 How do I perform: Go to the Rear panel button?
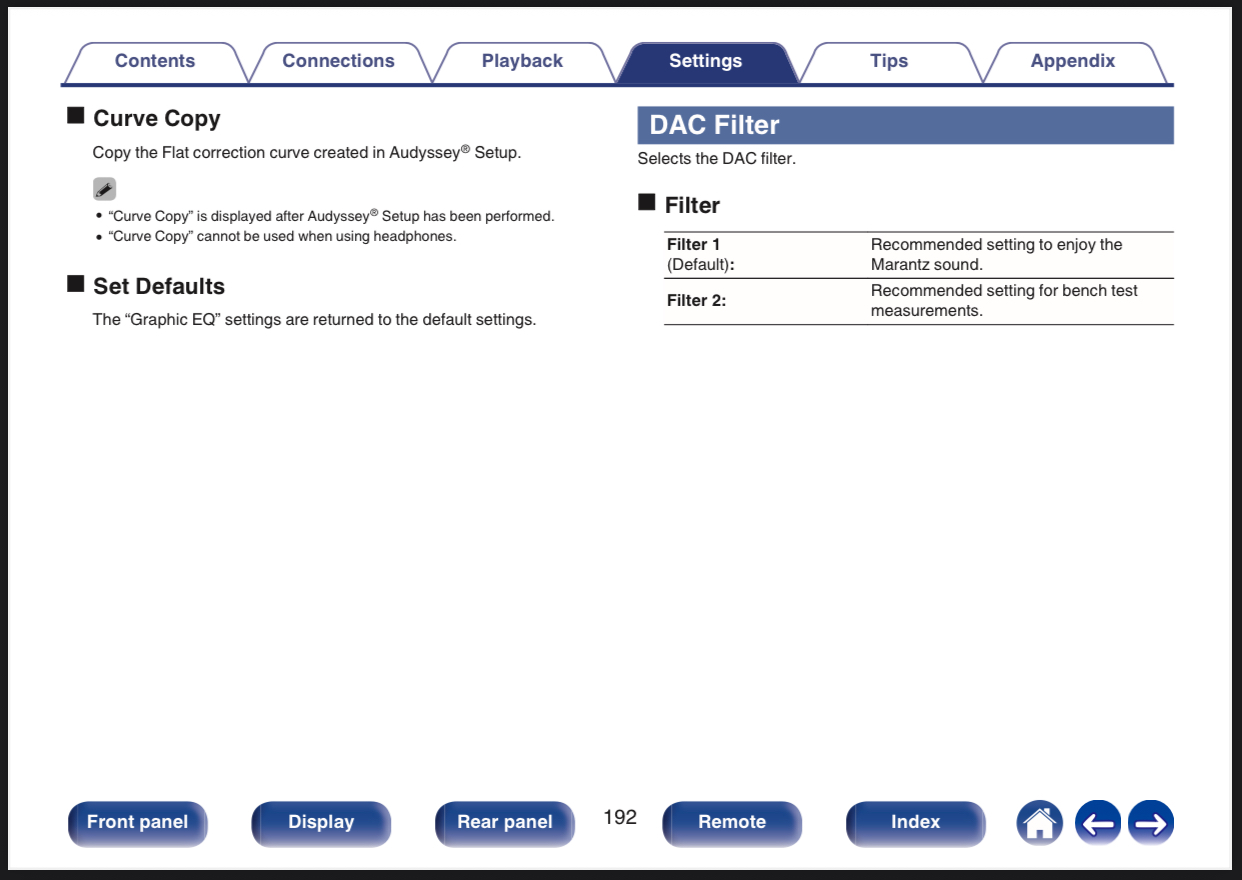(x=504, y=823)
